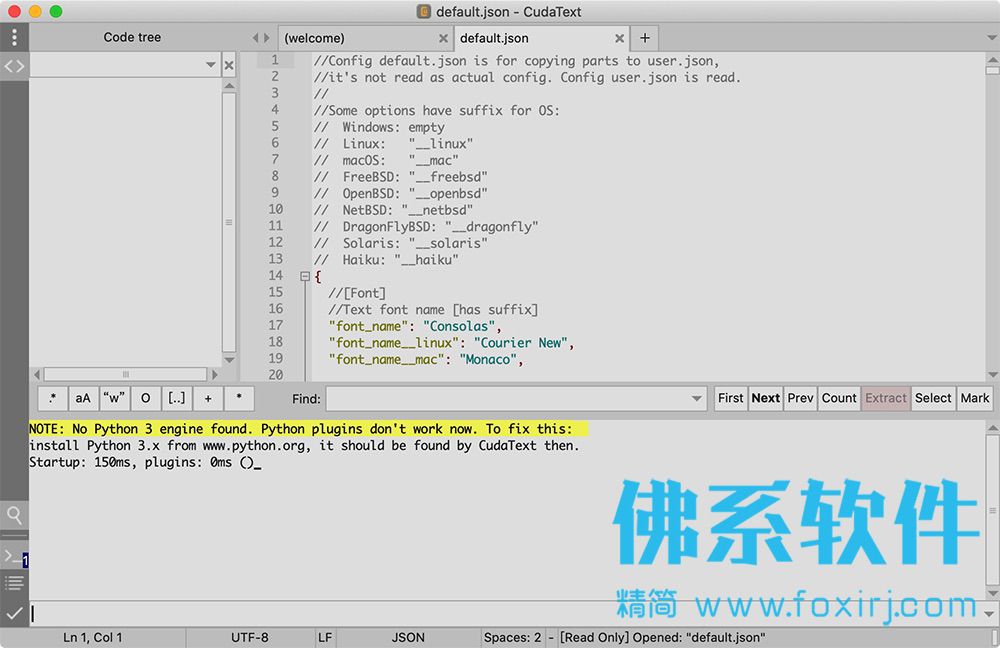The width and height of the screenshot is (1000, 648).
Task: Toggle the asterisk find option
Action: point(239,398)
